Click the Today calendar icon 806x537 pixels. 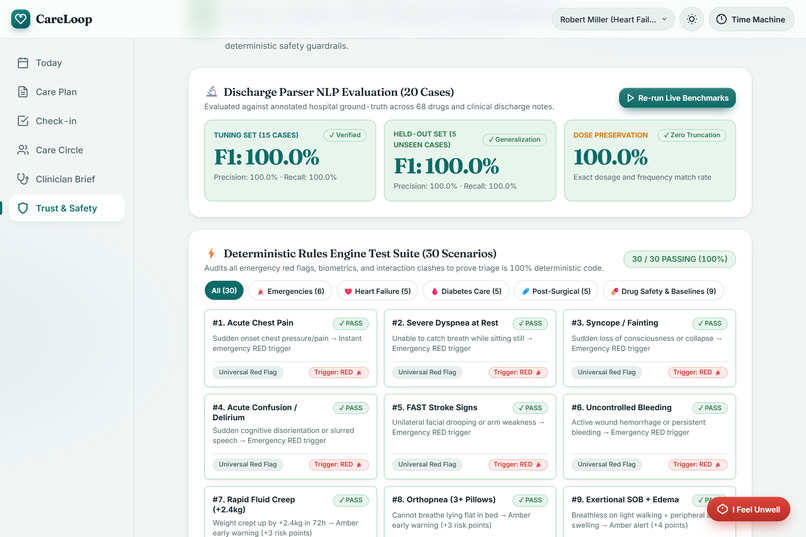[x=23, y=63]
